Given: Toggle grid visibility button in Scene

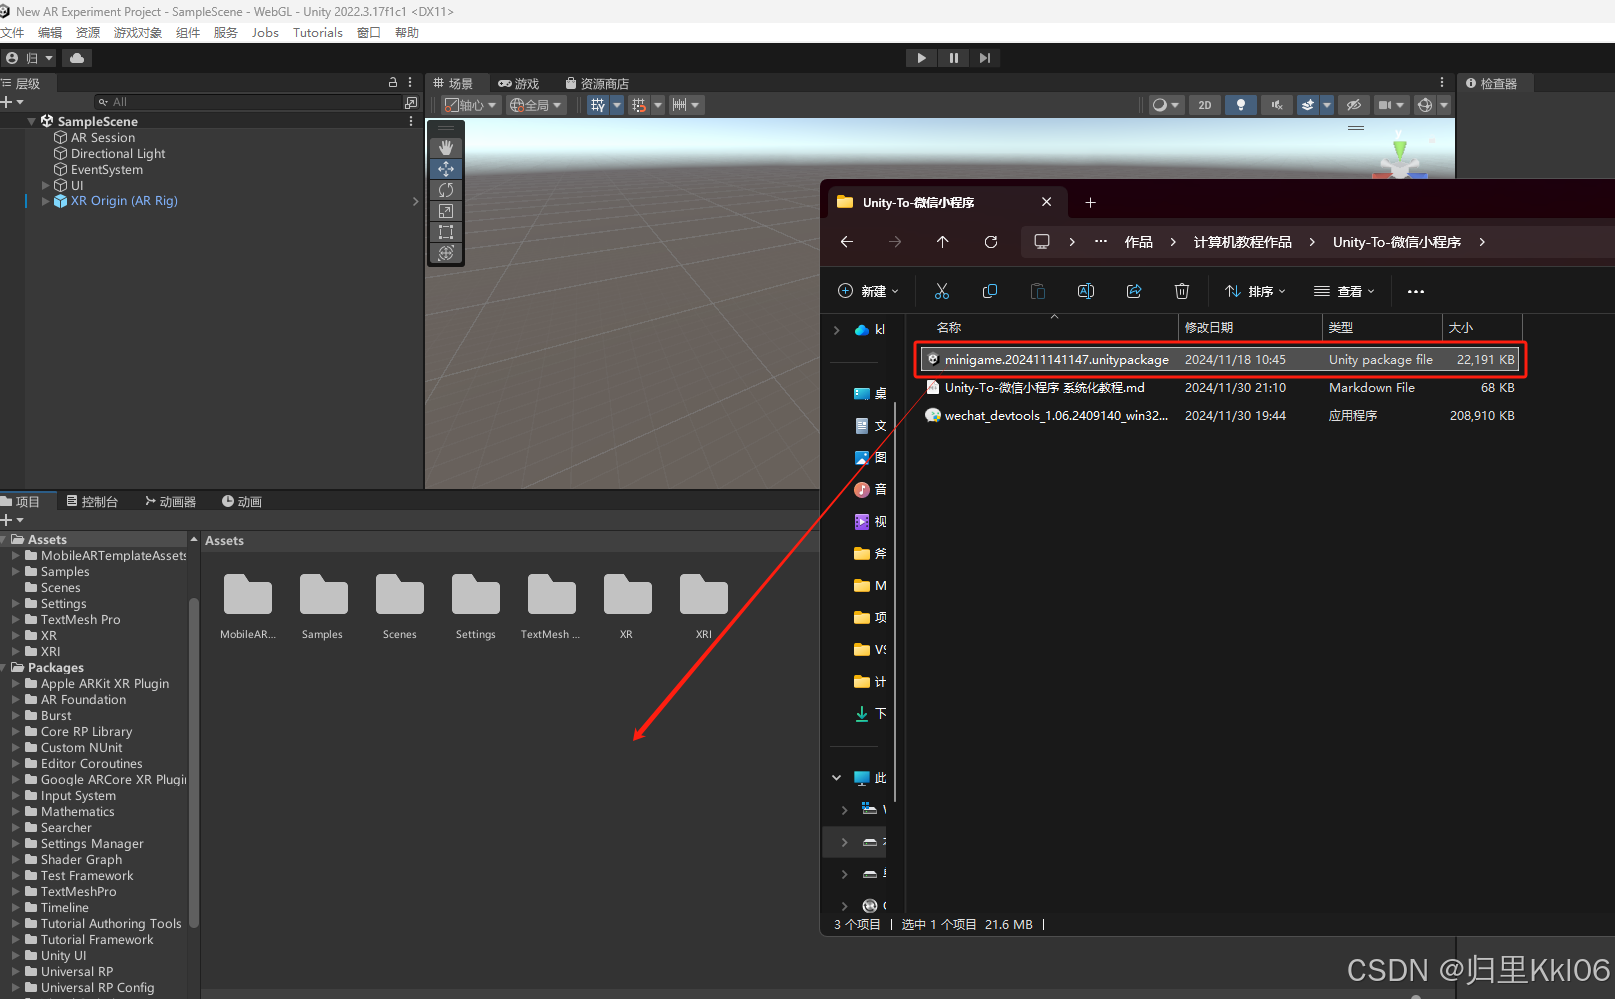Looking at the screenshot, I should point(598,105).
